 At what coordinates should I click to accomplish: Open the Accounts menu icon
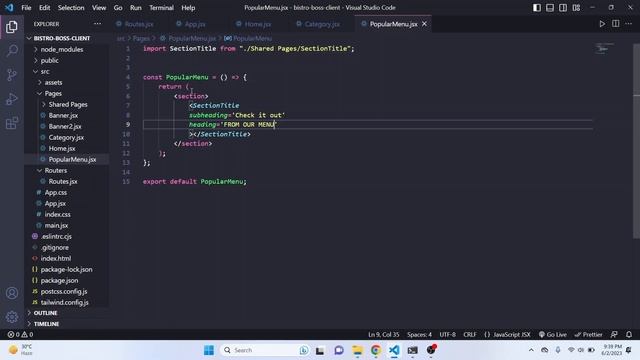point(12,293)
